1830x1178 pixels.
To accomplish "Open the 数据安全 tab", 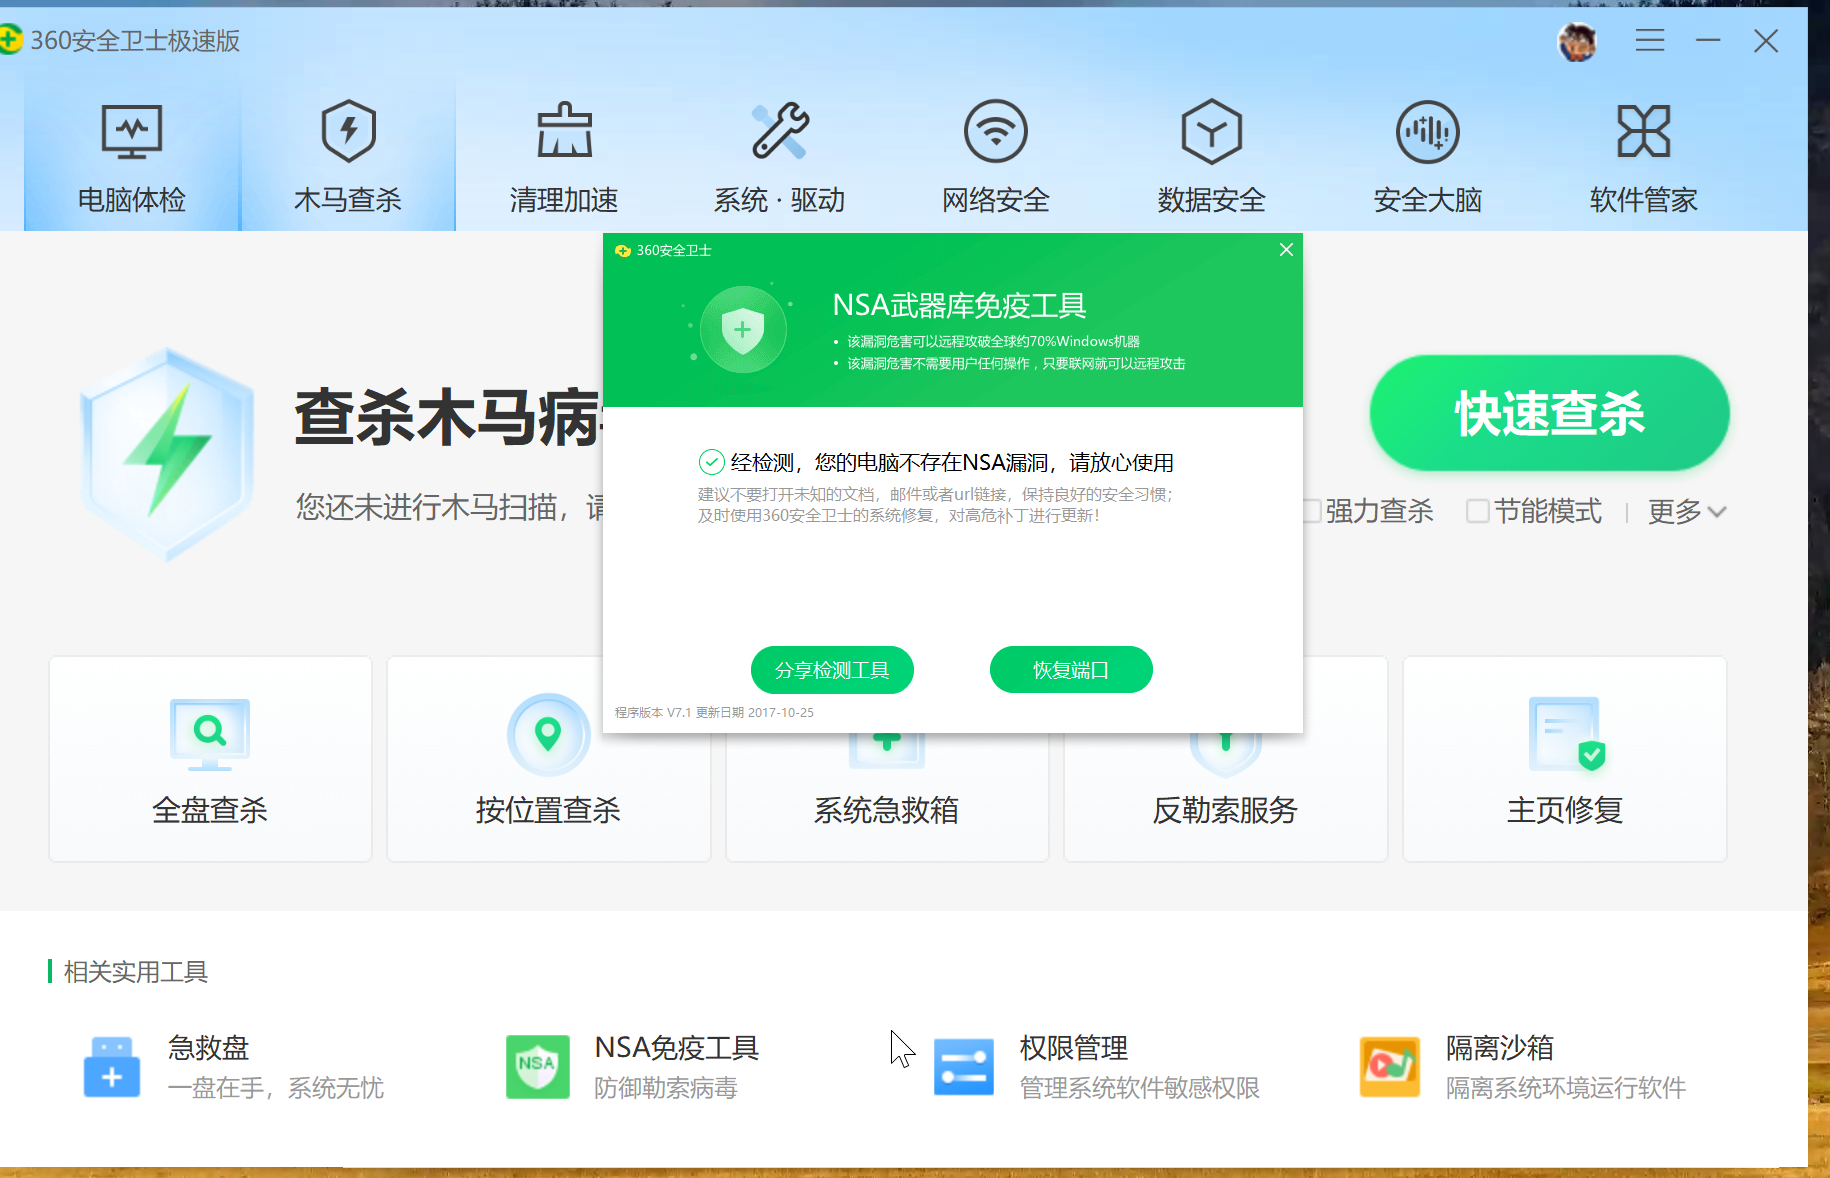I will [1212, 156].
